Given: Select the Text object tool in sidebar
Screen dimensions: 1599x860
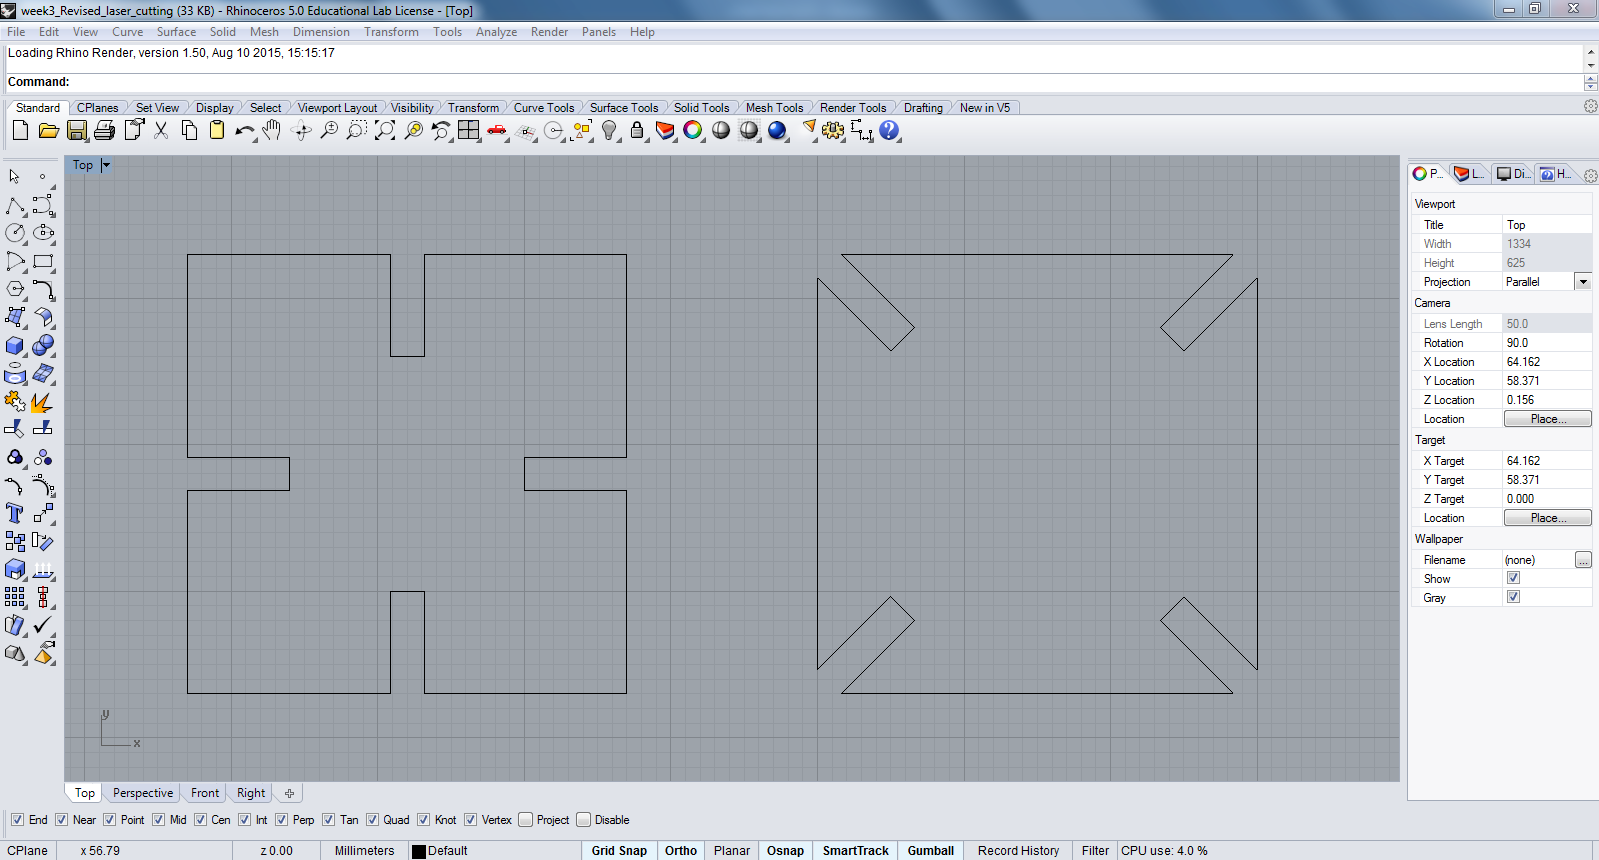Looking at the screenshot, I should (15, 513).
